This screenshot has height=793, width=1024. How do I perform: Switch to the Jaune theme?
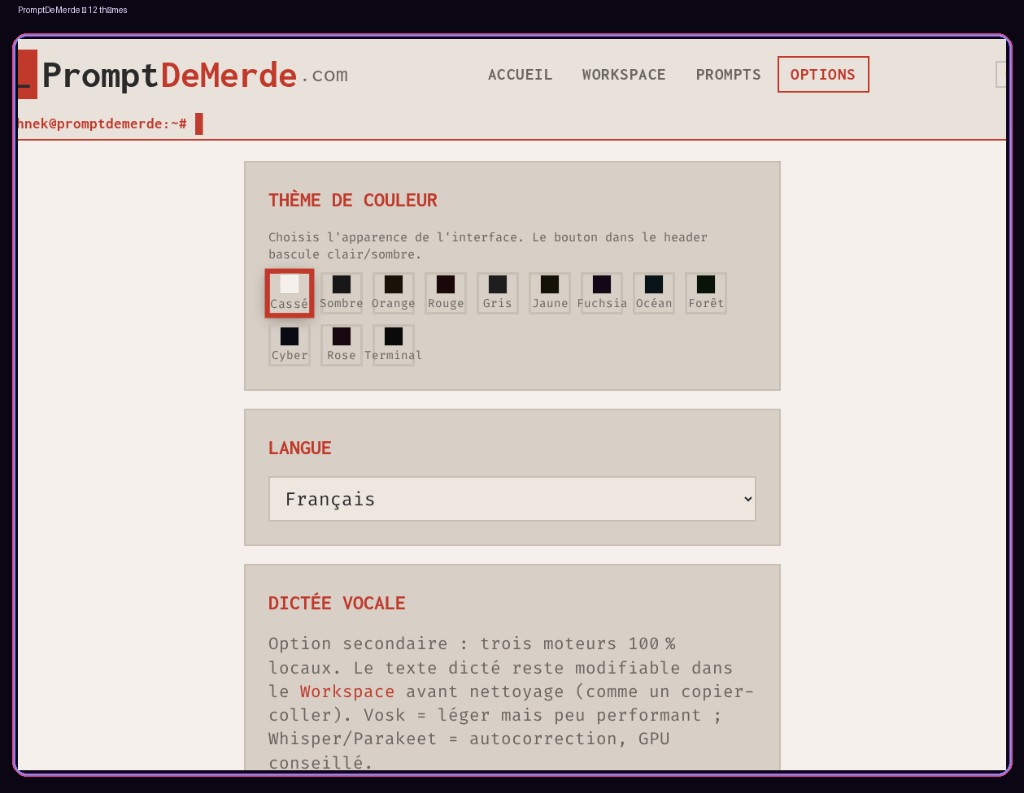pyautogui.click(x=550, y=293)
